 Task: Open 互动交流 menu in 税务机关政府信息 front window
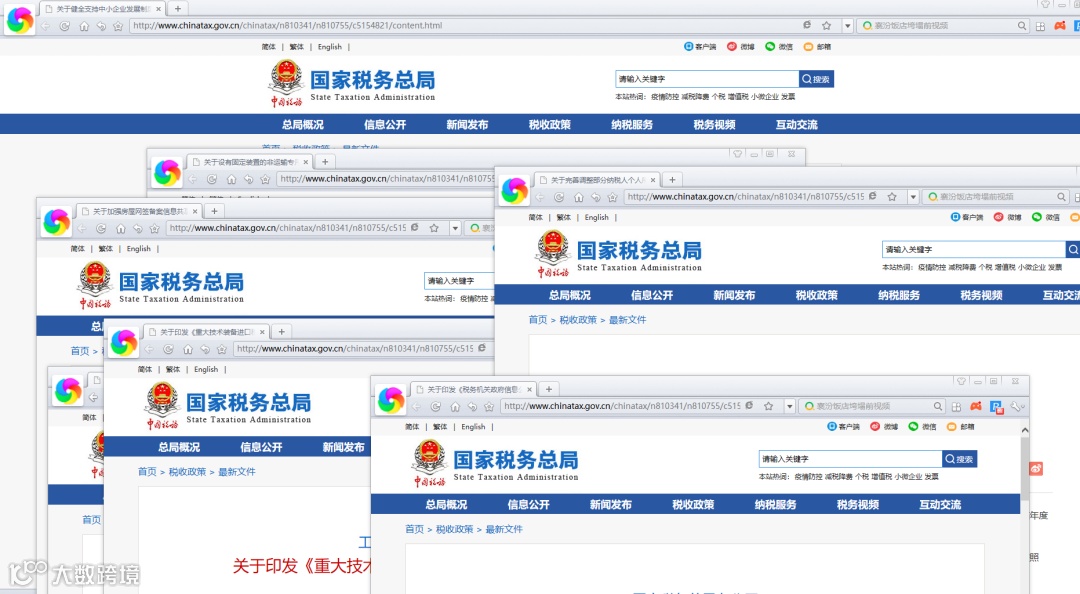pyautogui.click(x=939, y=504)
